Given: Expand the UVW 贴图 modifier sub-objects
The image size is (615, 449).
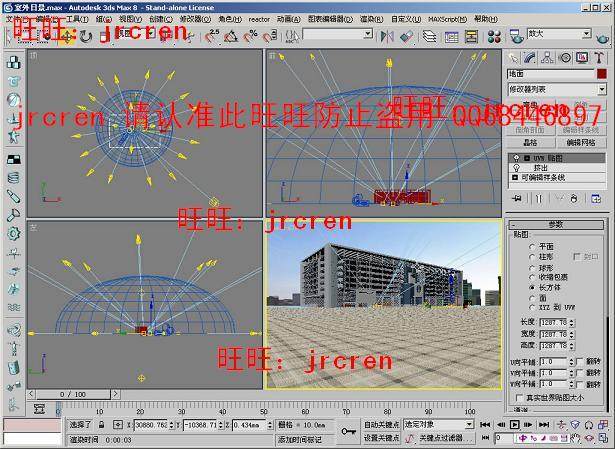Looking at the screenshot, I should [x=527, y=158].
